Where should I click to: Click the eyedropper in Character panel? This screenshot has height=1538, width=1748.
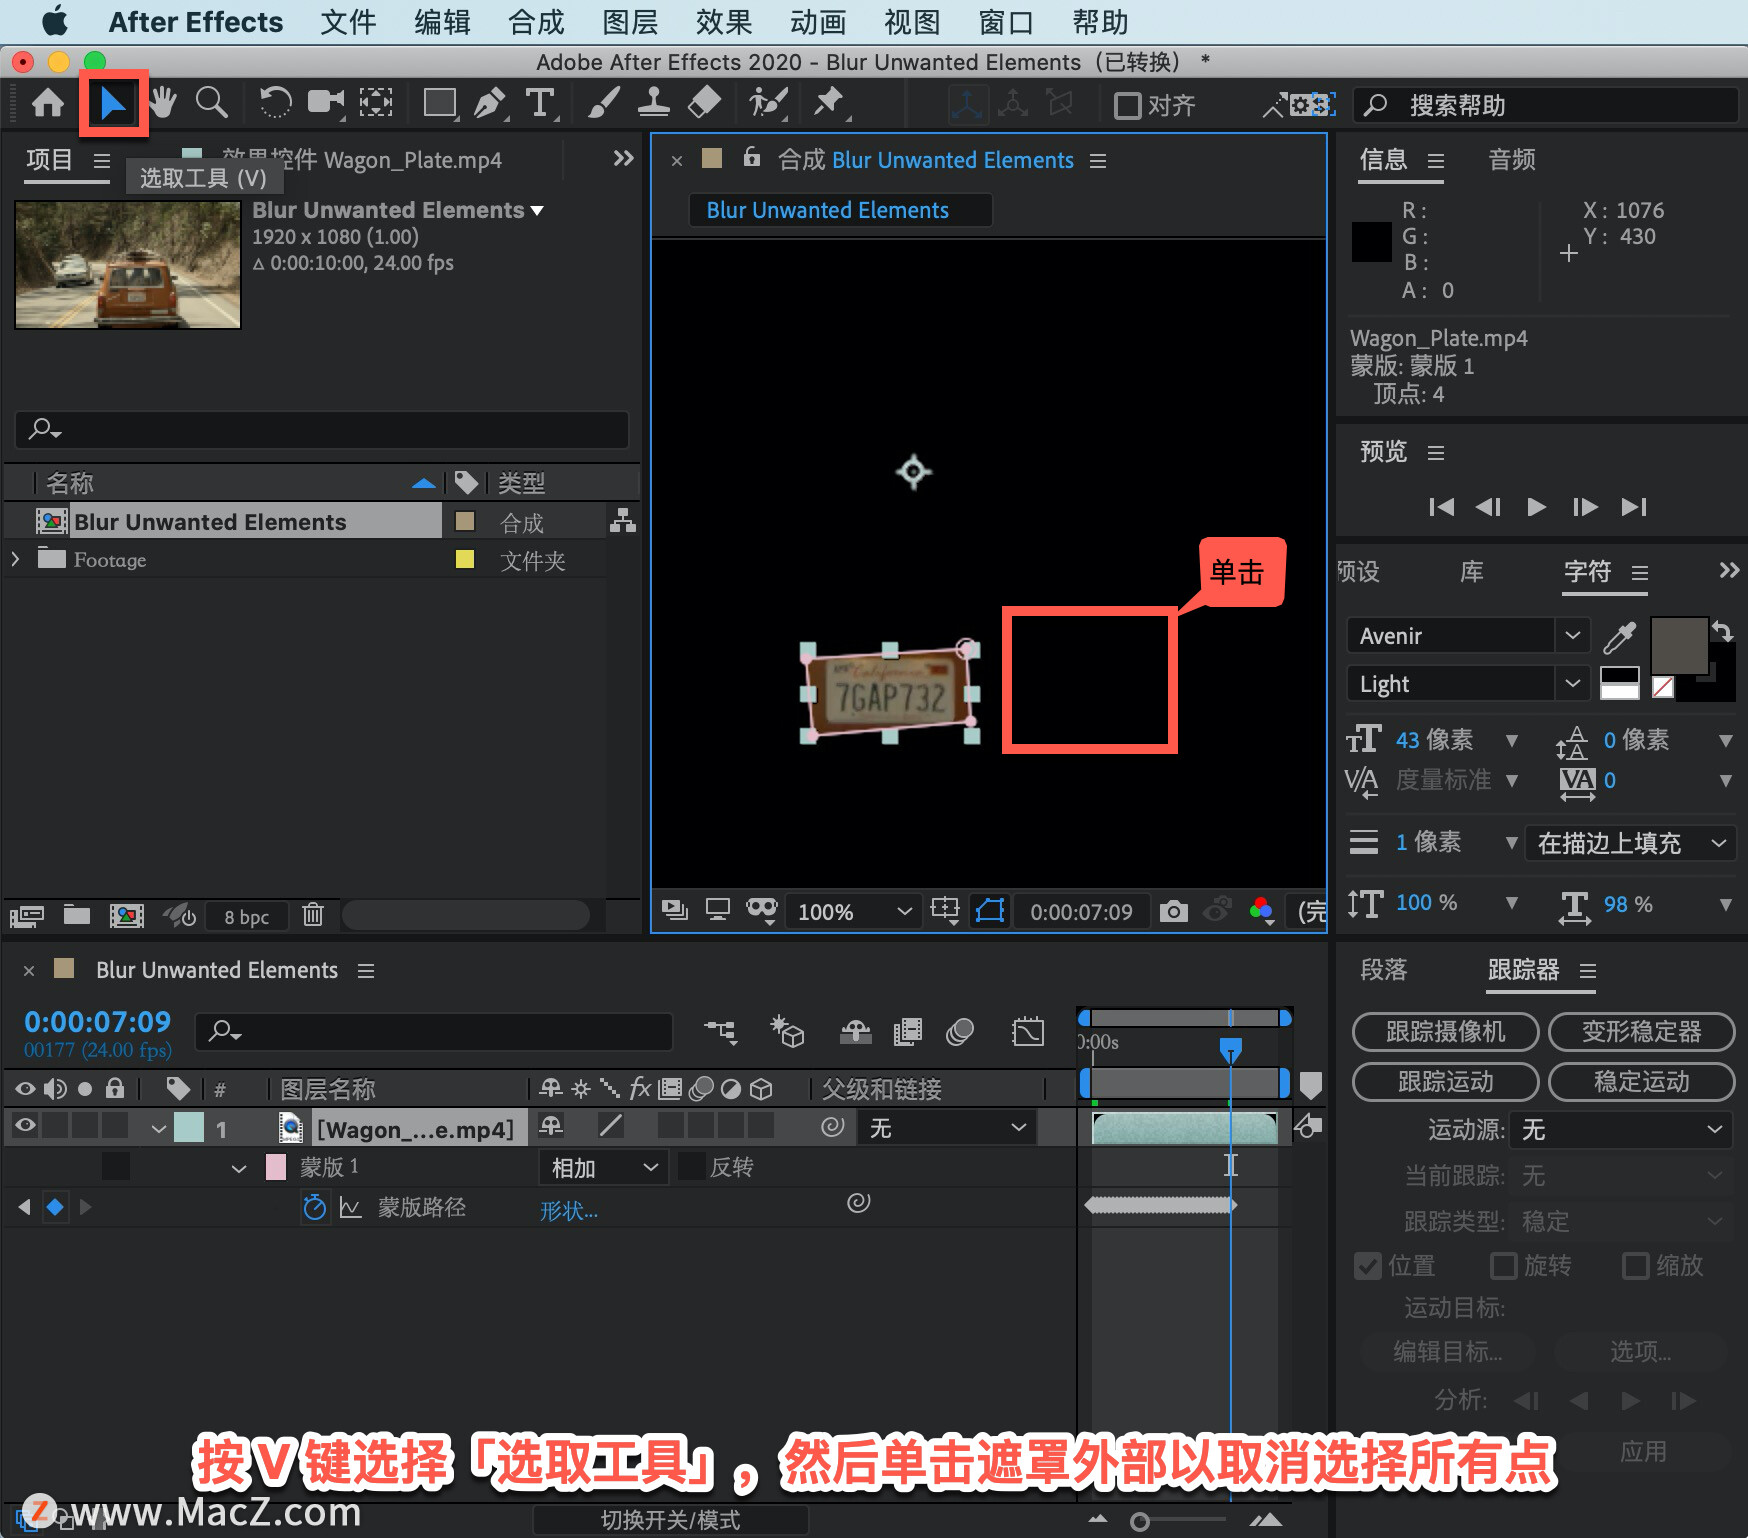1619,636
